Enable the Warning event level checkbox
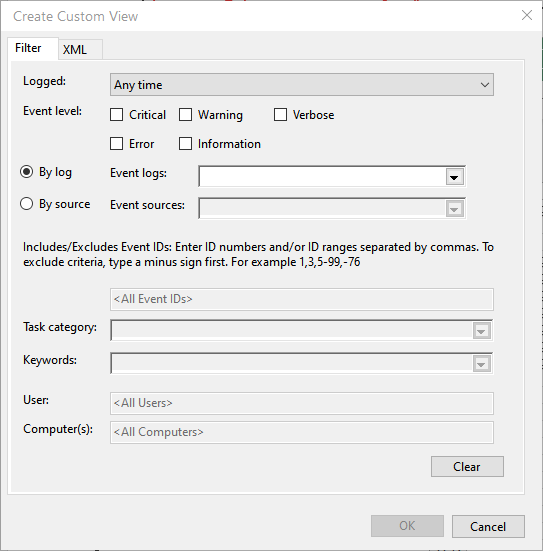This screenshot has width=543, height=551. 185,115
